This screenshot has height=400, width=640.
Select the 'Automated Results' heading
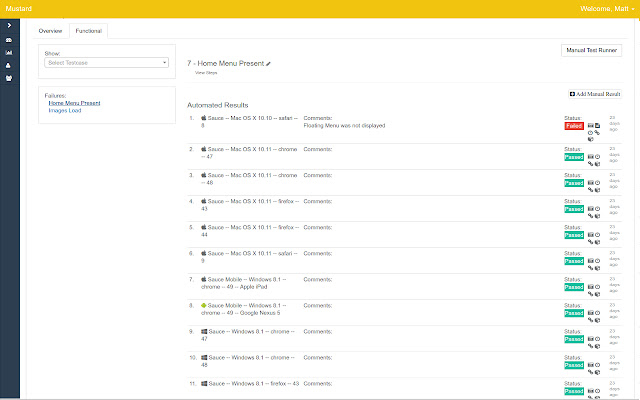click(x=218, y=105)
